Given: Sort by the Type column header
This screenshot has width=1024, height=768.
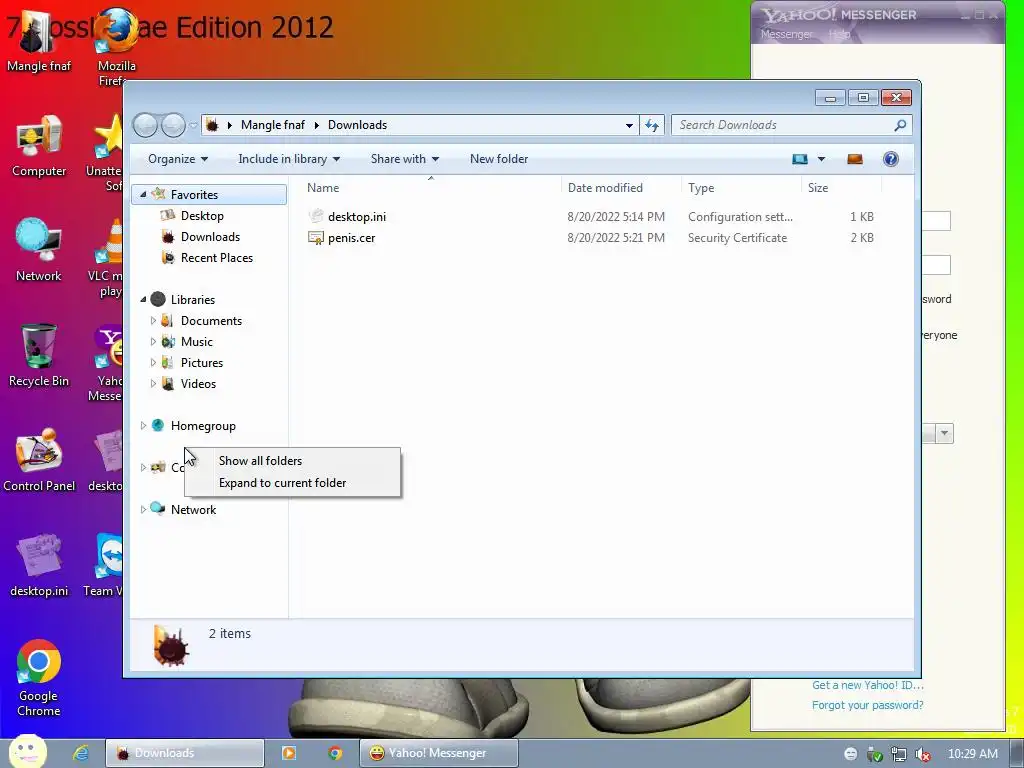Looking at the screenshot, I should pyautogui.click(x=741, y=187).
